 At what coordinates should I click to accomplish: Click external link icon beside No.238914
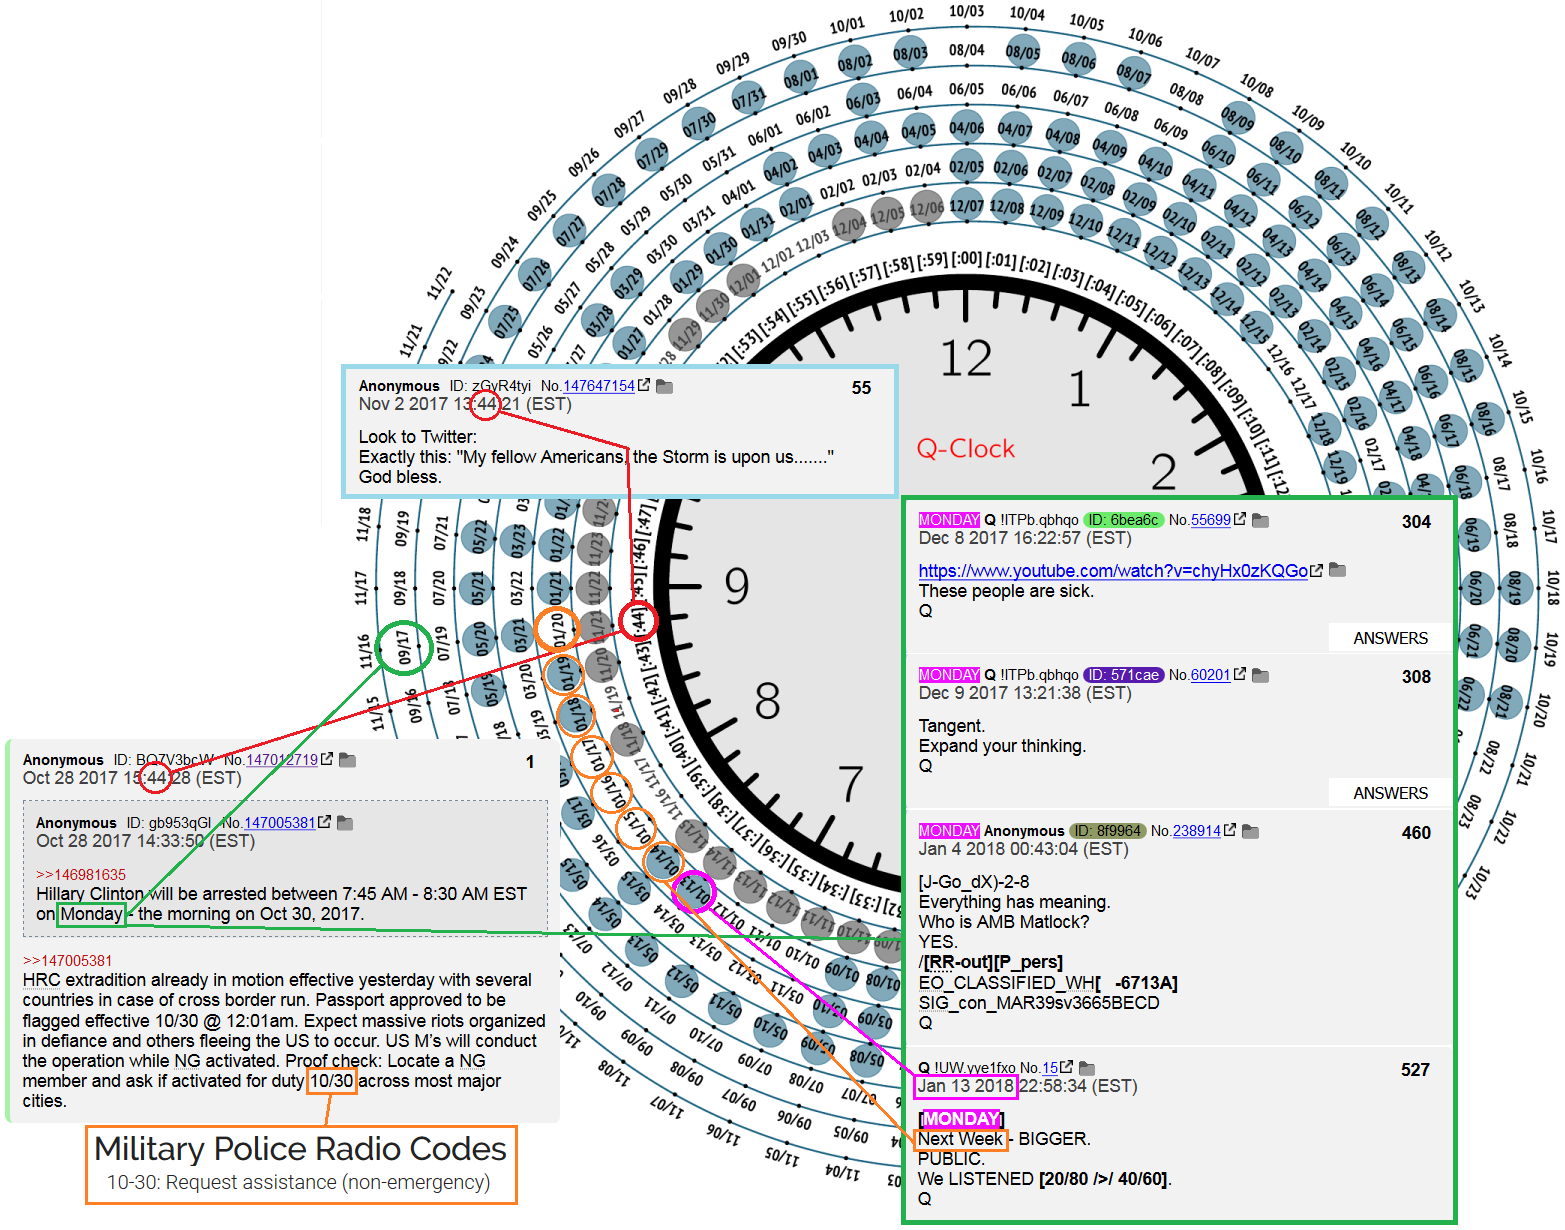[x=1230, y=830]
